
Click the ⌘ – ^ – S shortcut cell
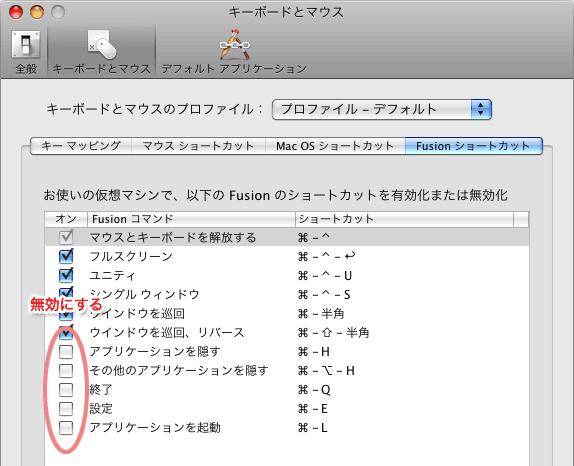[324, 294]
